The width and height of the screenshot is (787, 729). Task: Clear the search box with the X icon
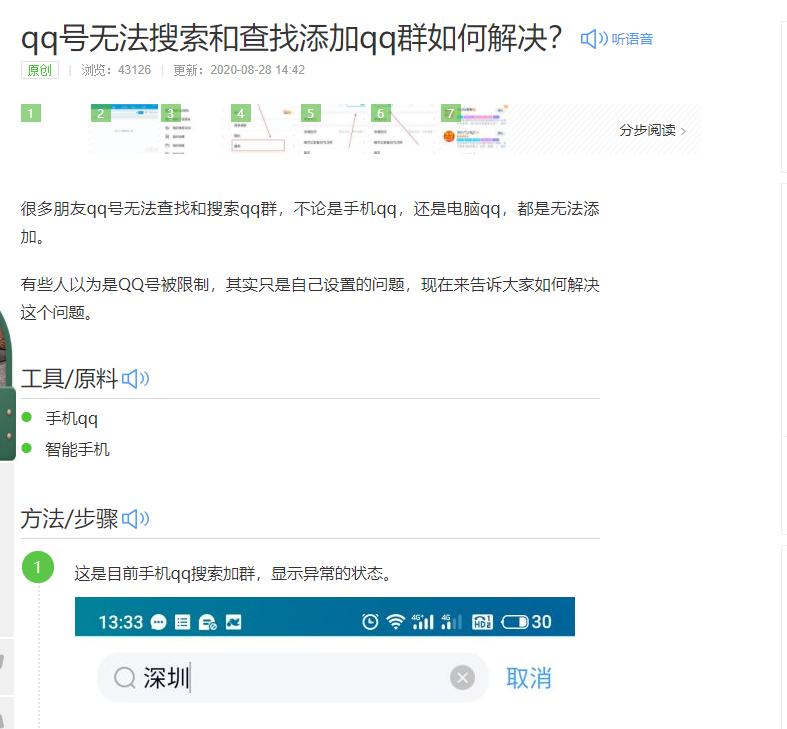(462, 678)
